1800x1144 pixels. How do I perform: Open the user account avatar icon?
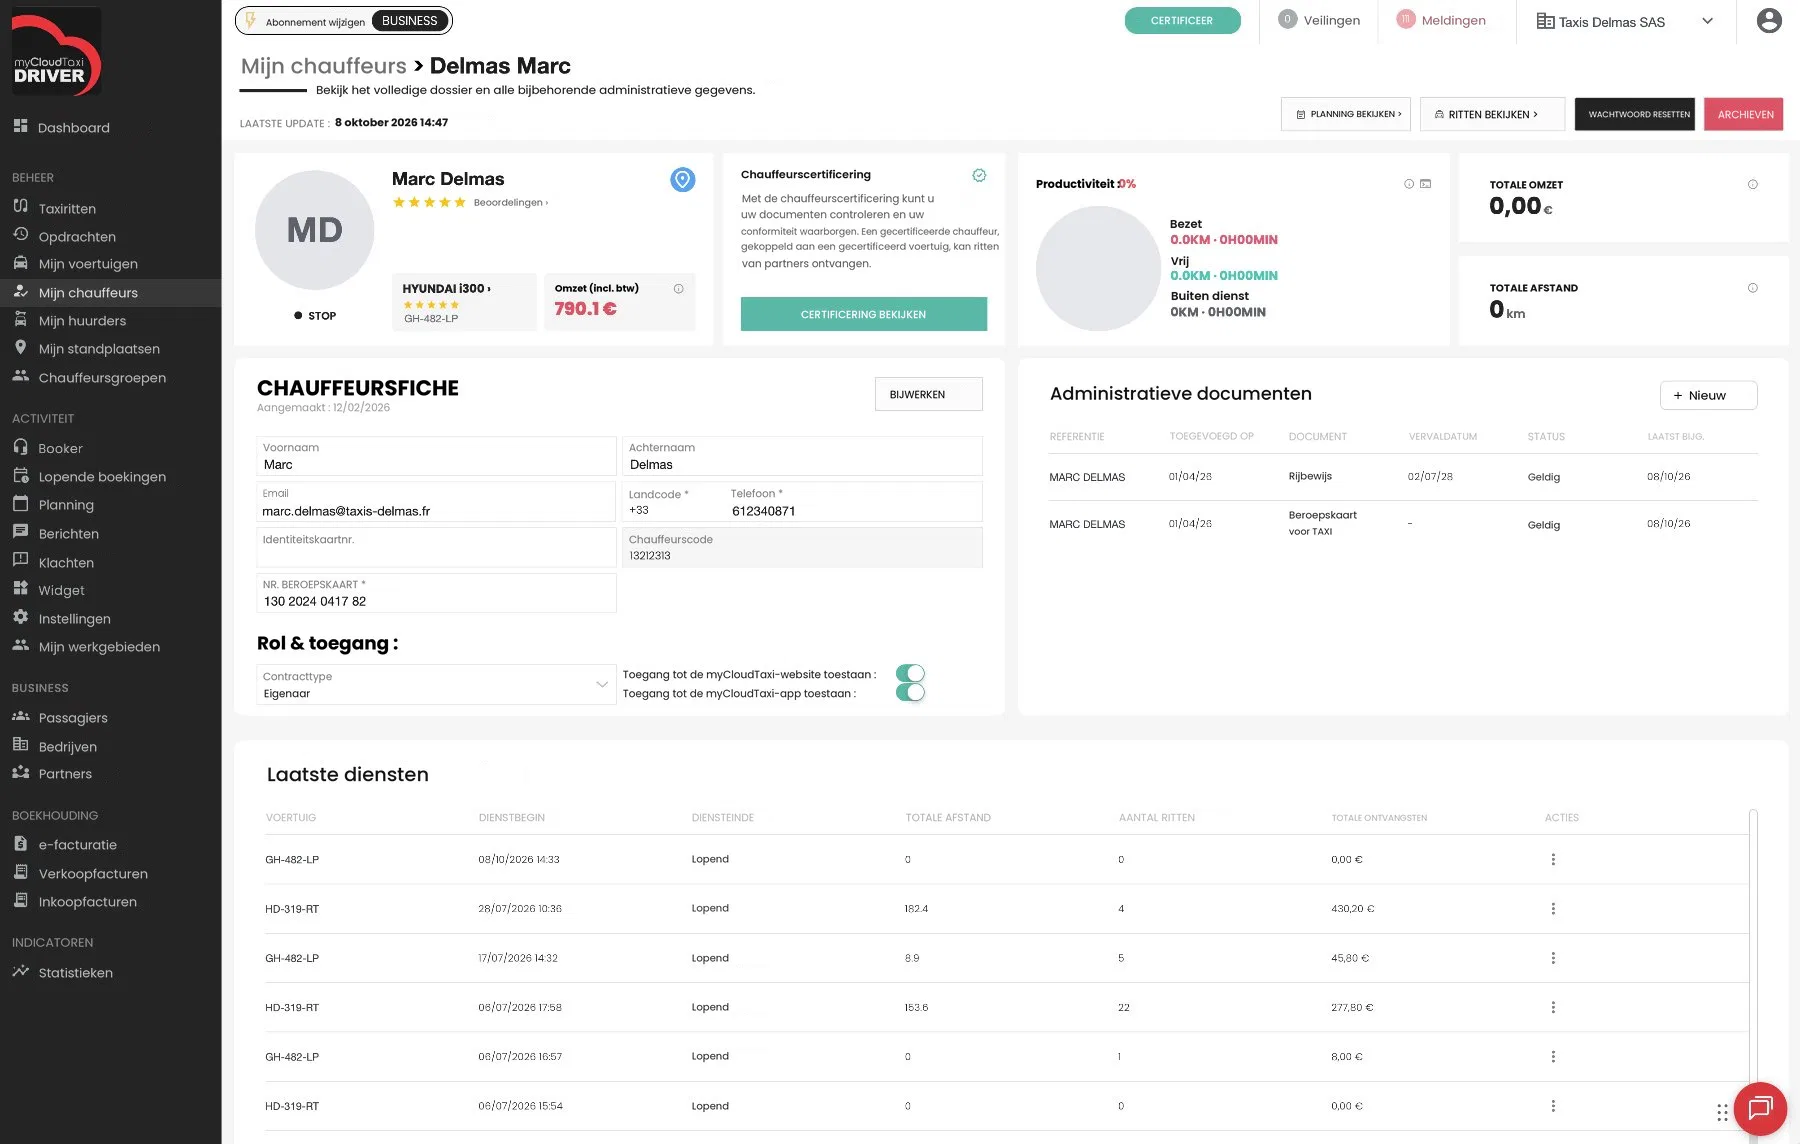1769,20
